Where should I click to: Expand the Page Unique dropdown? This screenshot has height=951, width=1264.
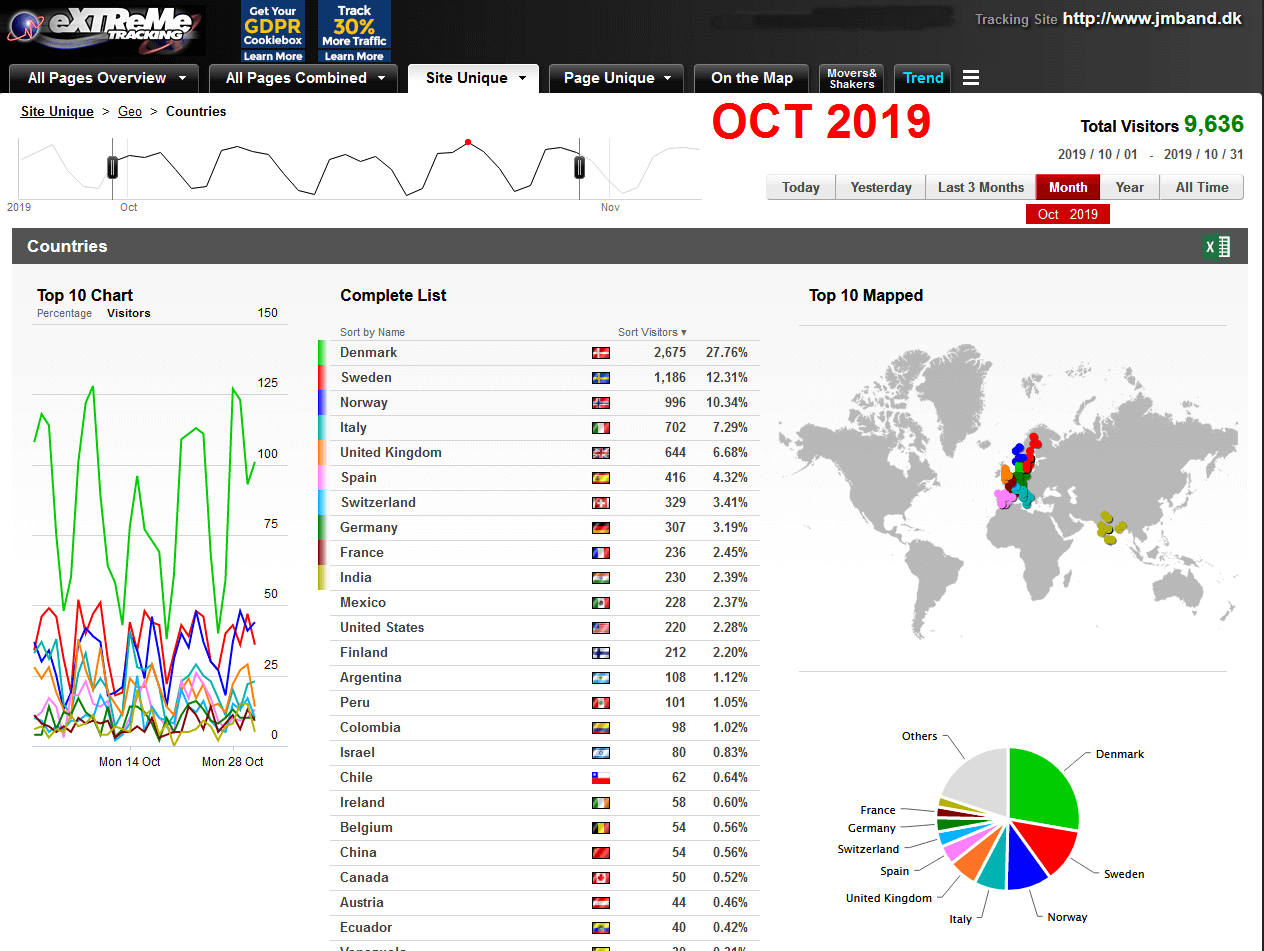tap(668, 78)
